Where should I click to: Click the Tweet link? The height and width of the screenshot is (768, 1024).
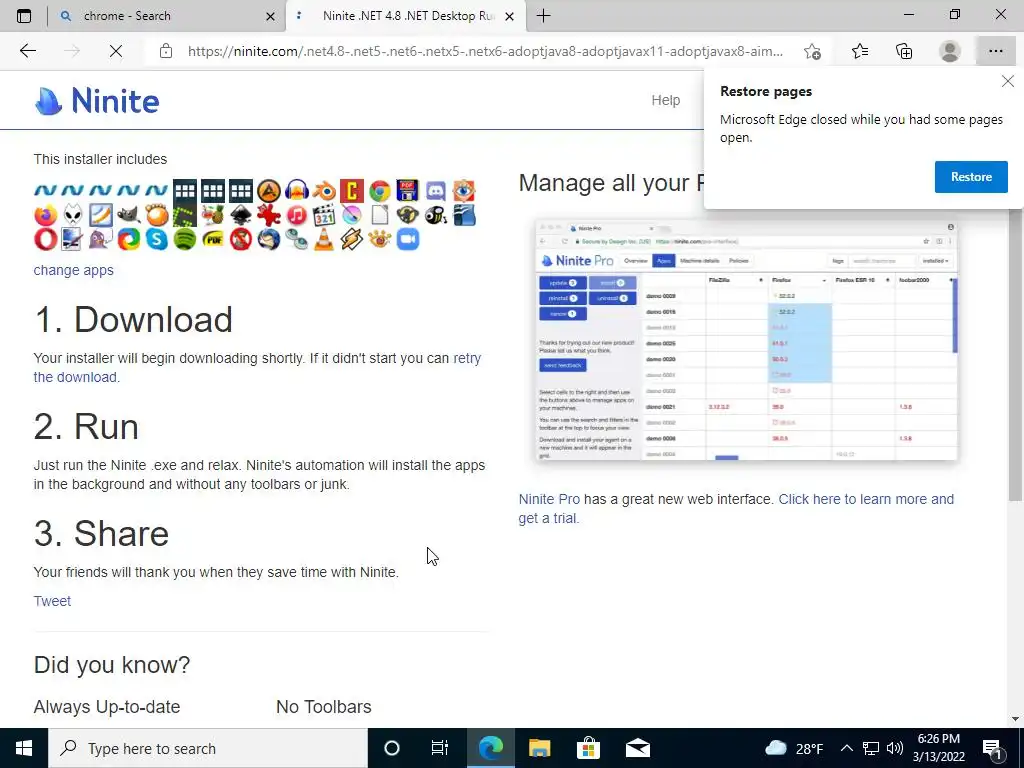point(52,601)
